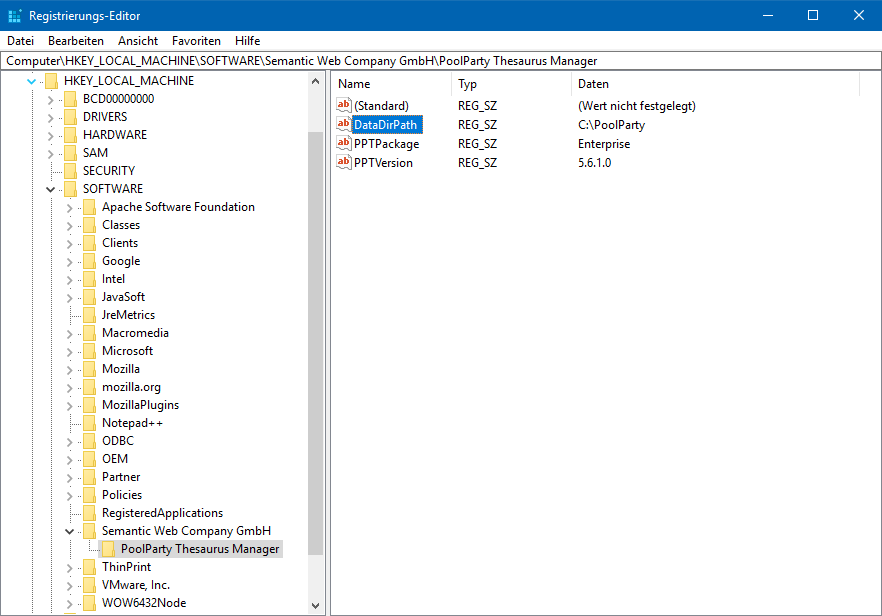Open the Datei menu

tap(20, 41)
